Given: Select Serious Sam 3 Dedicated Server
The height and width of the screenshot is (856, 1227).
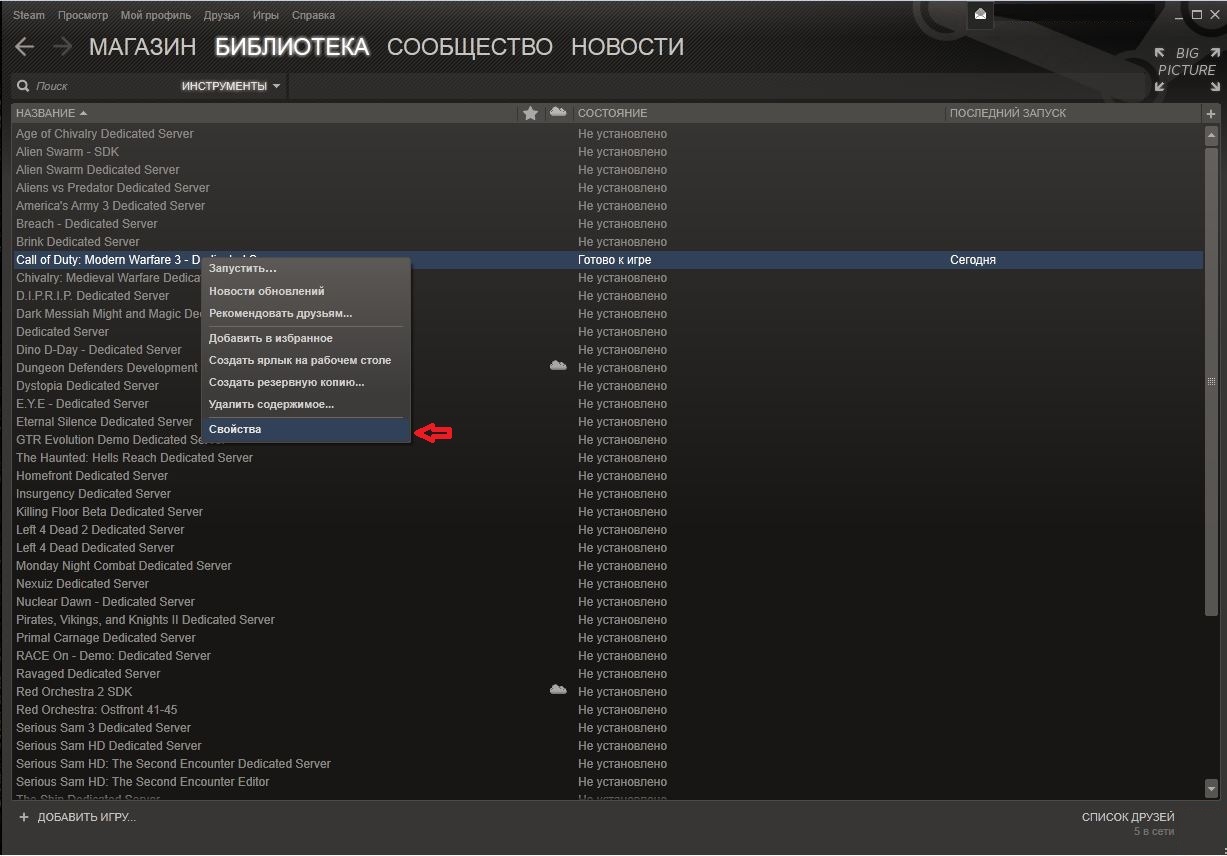Looking at the screenshot, I should (x=103, y=728).
